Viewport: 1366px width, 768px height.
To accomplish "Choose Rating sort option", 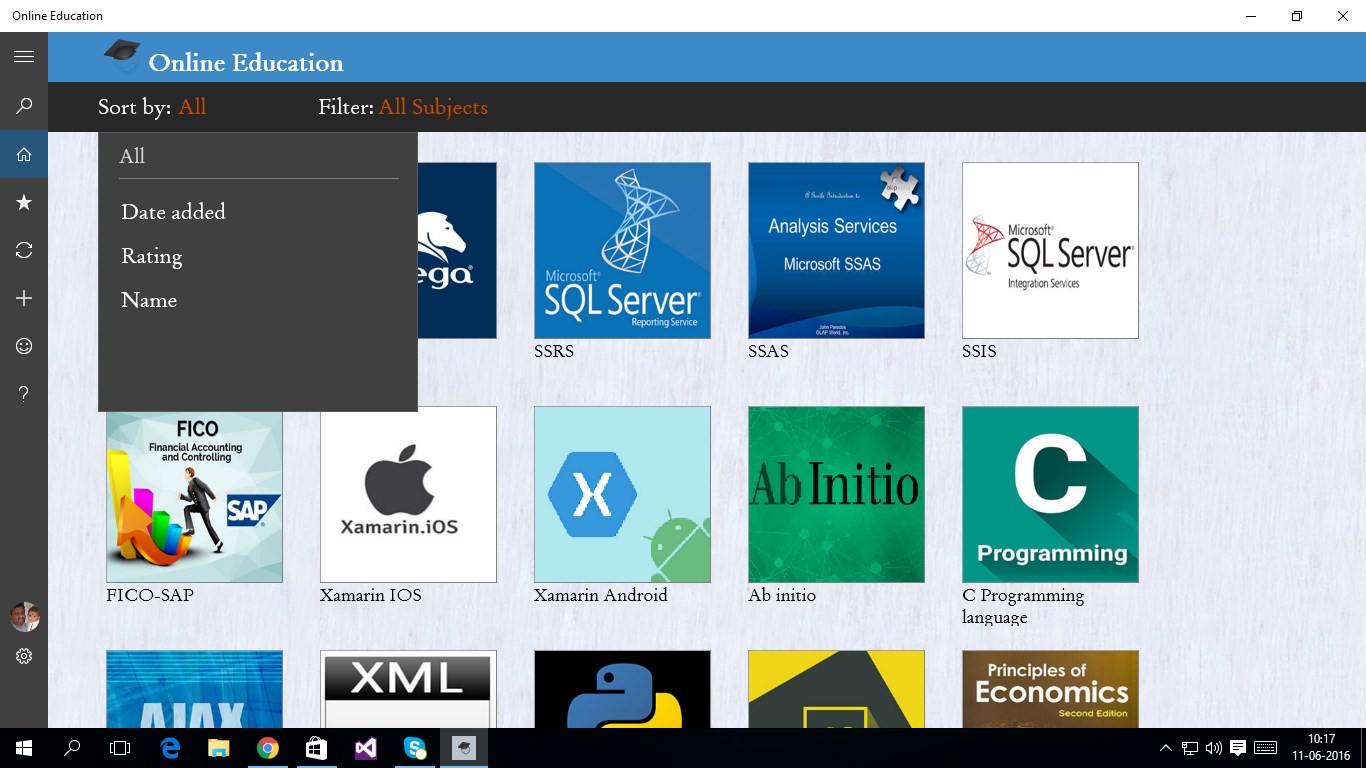I will pyautogui.click(x=152, y=256).
